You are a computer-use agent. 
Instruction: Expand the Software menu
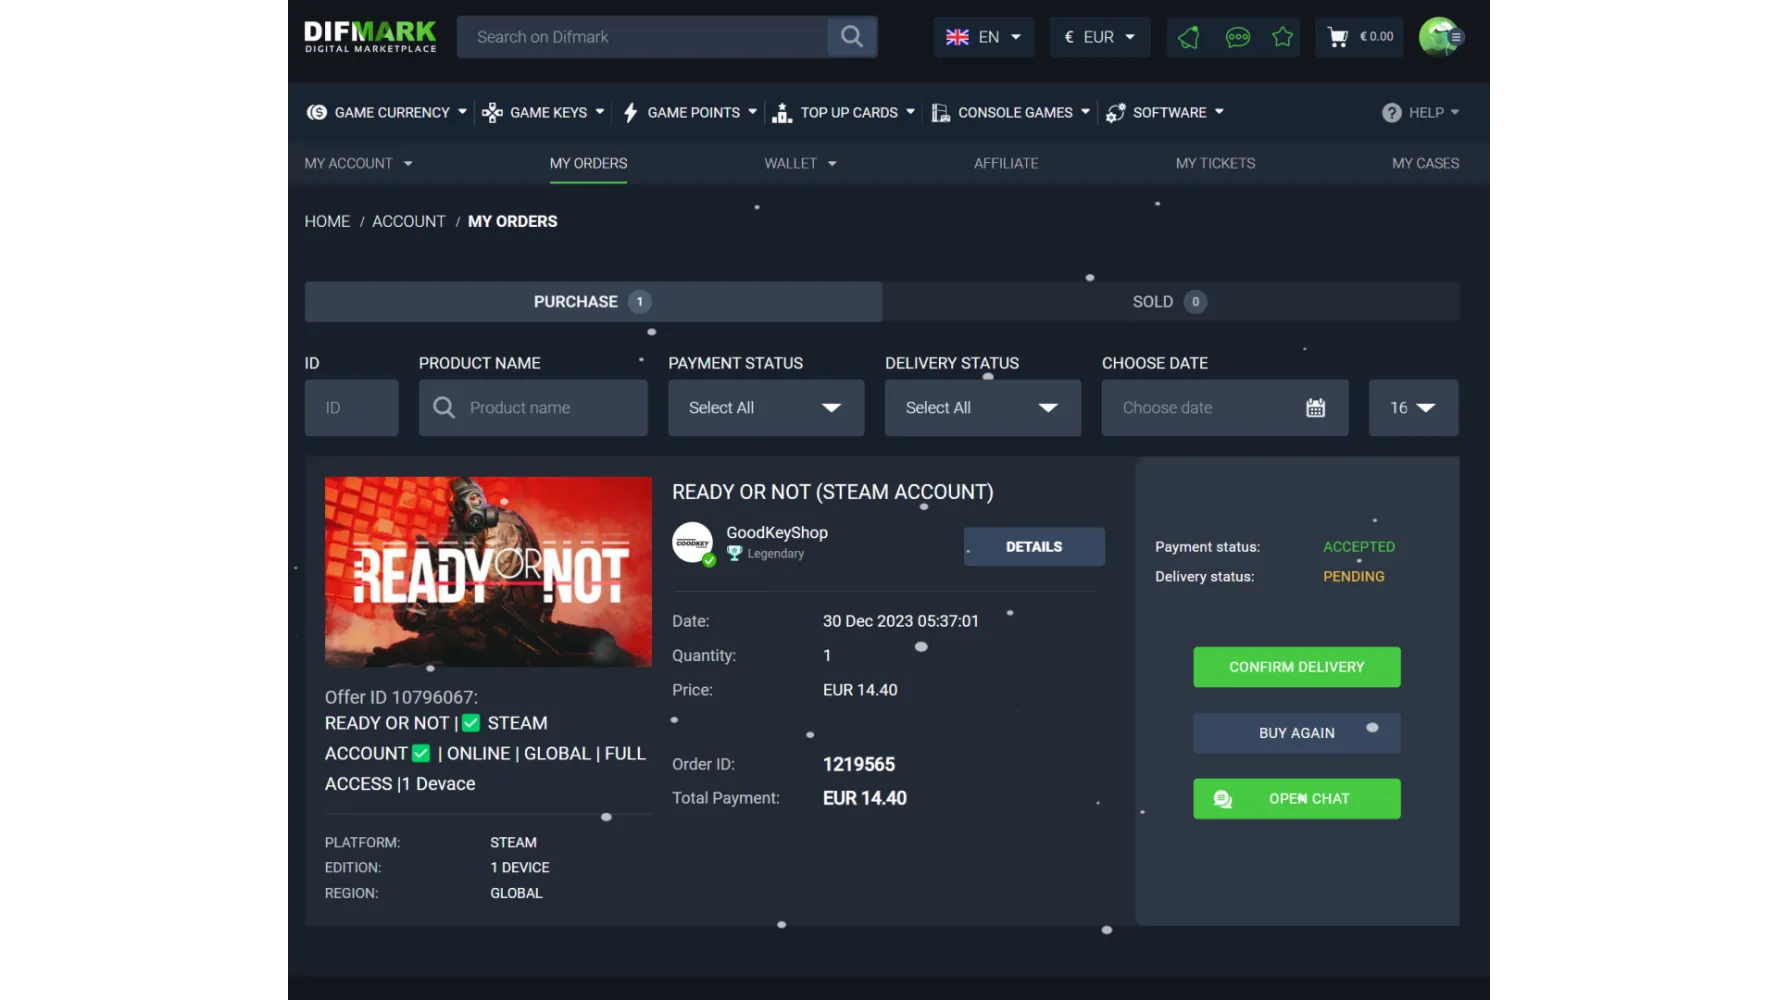pyautogui.click(x=1165, y=112)
